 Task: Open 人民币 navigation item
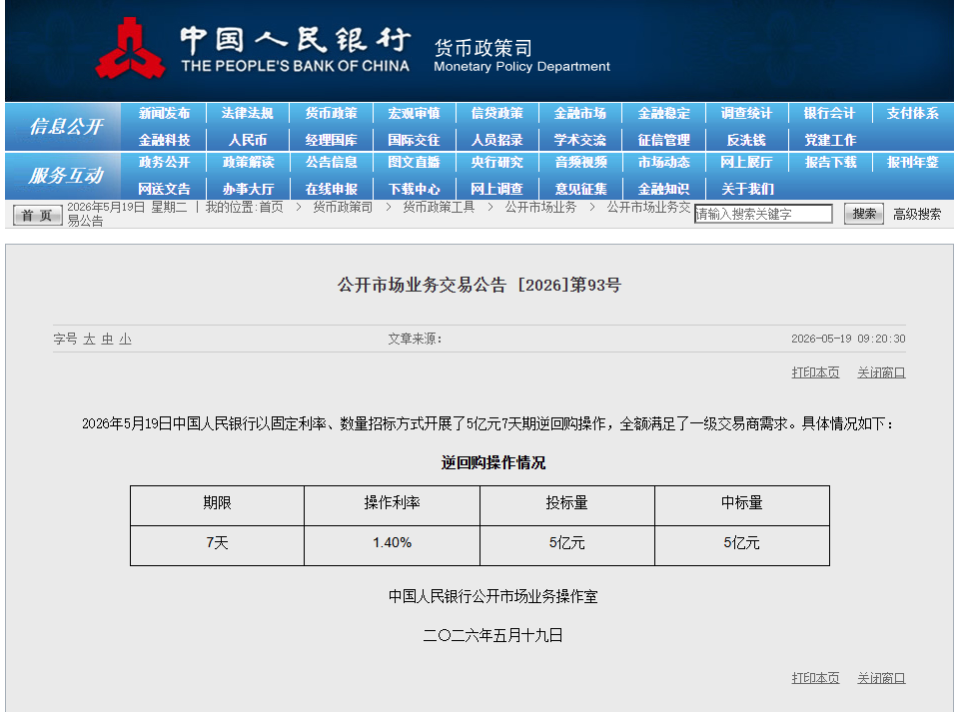(247, 140)
